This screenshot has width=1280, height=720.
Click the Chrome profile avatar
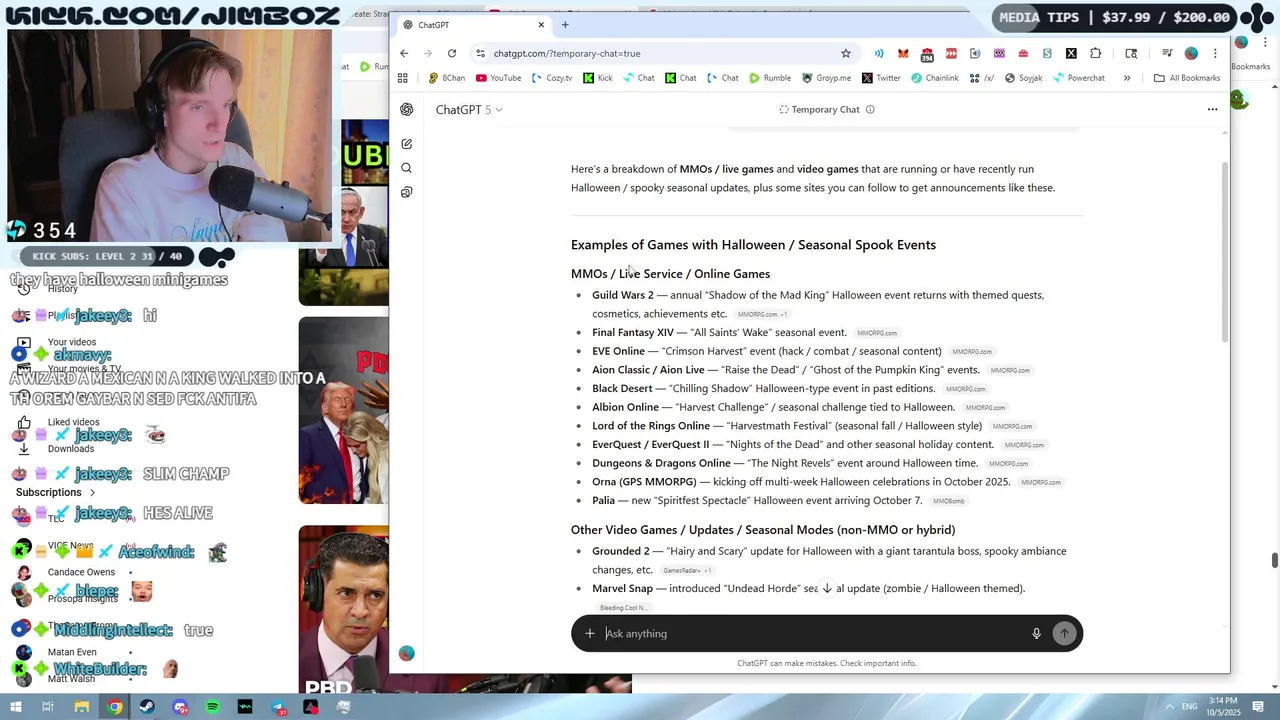[x=1191, y=53]
